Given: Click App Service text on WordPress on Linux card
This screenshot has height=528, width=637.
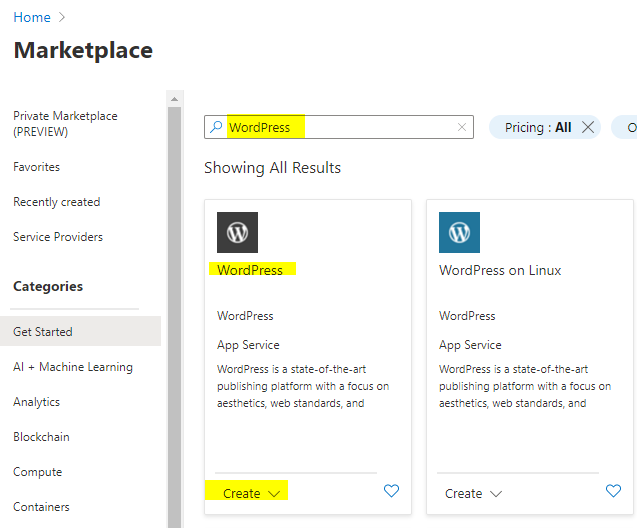Looking at the screenshot, I should tap(470, 345).
